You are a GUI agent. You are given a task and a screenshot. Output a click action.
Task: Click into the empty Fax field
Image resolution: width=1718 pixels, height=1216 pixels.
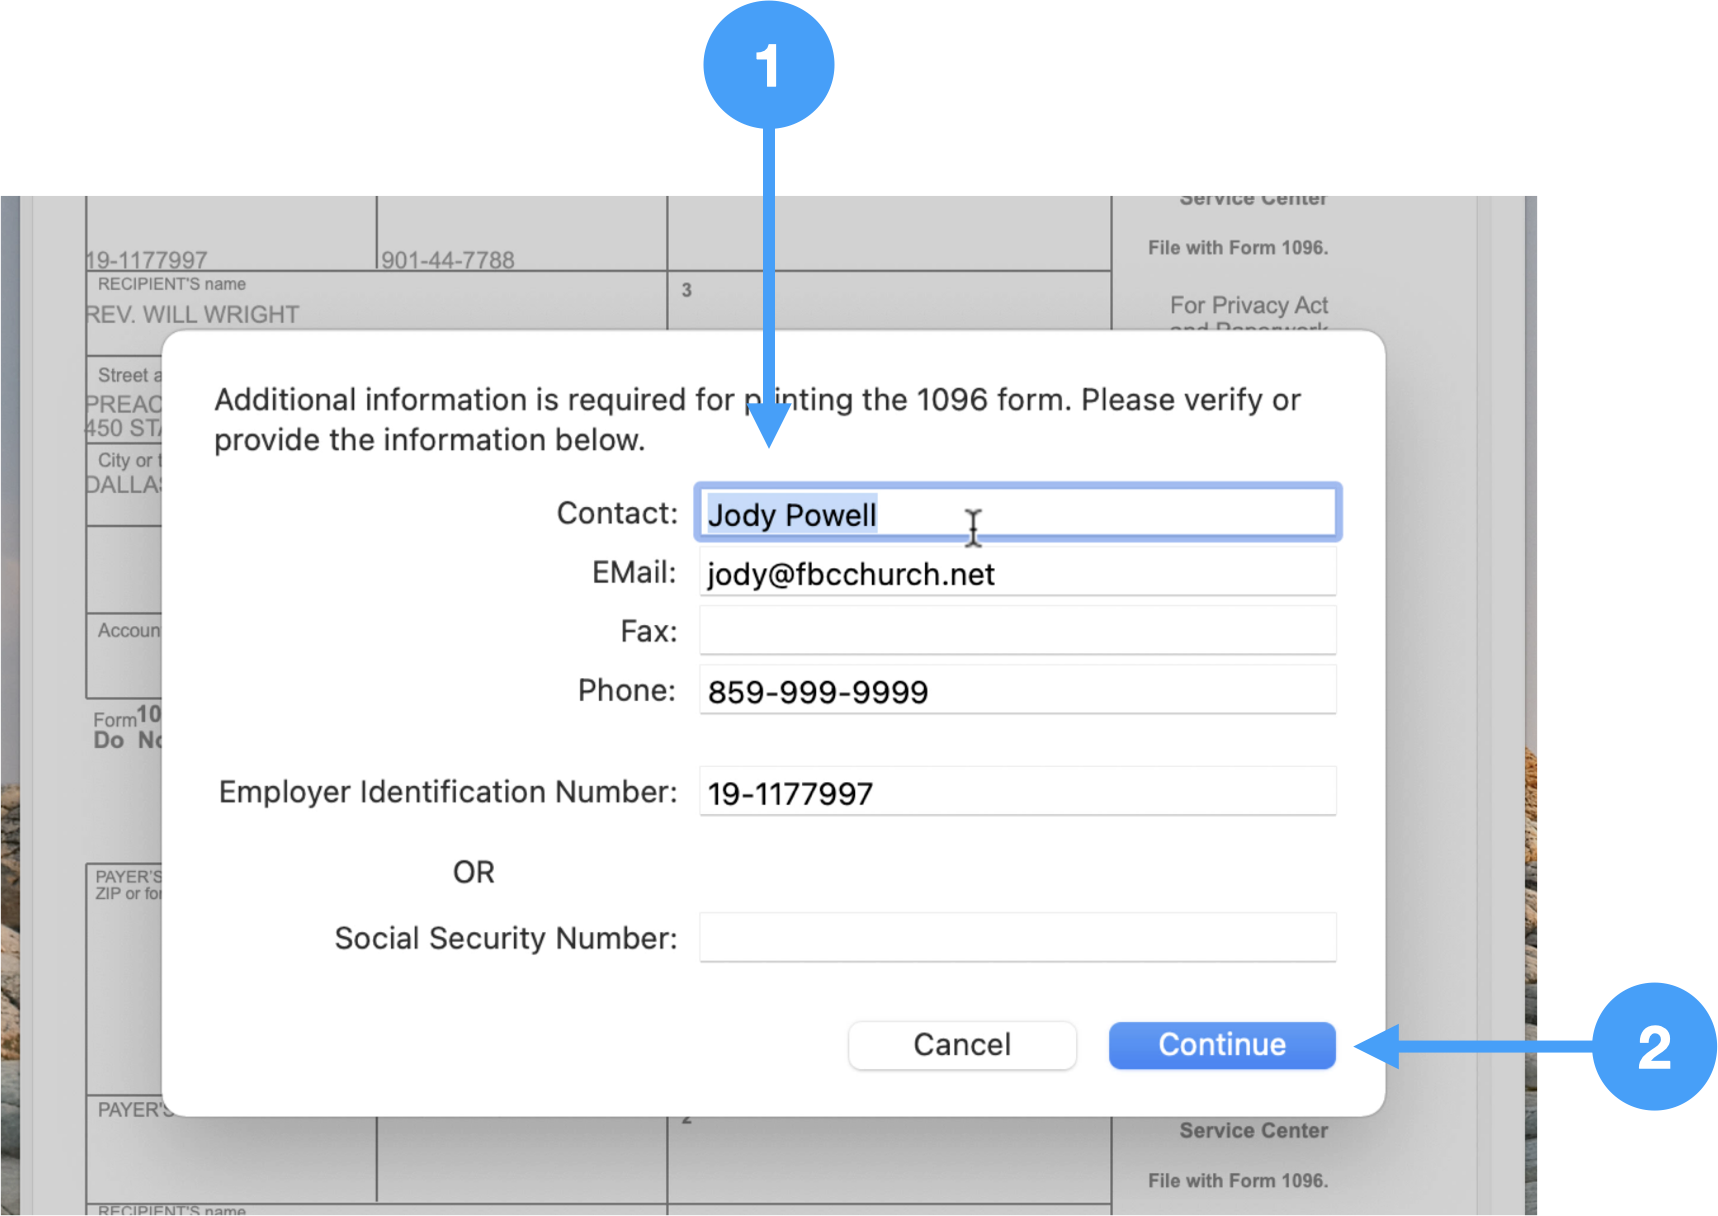1017,631
